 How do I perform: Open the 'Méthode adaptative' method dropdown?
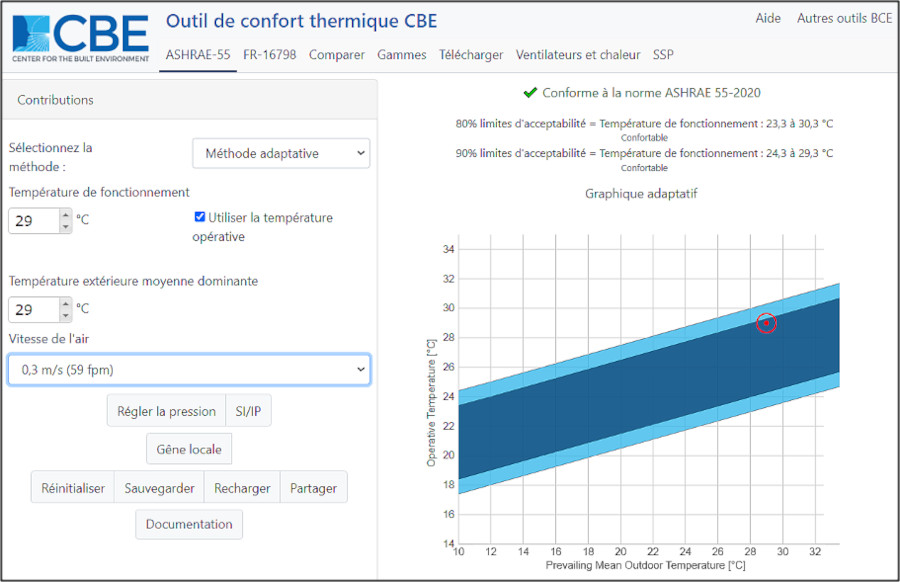pyautogui.click(x=281, y=153)
